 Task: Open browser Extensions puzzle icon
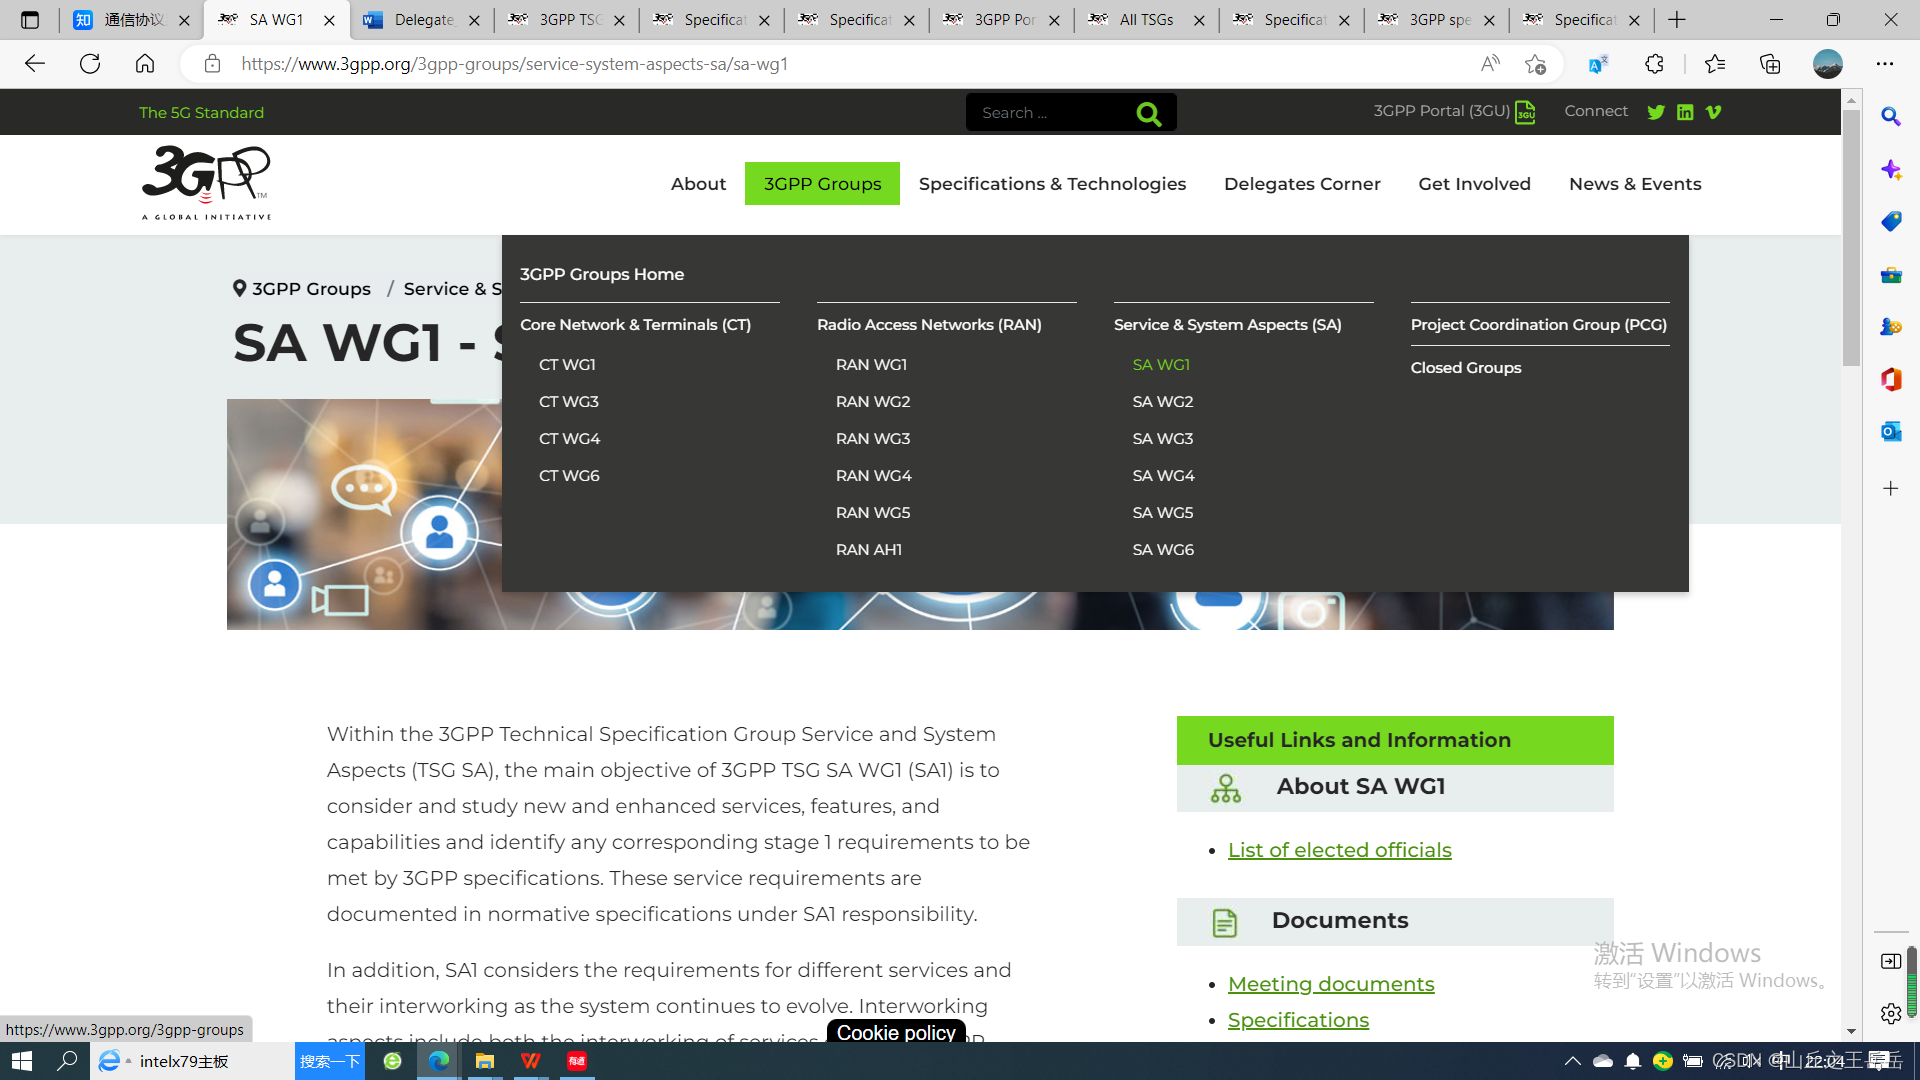1654,64
